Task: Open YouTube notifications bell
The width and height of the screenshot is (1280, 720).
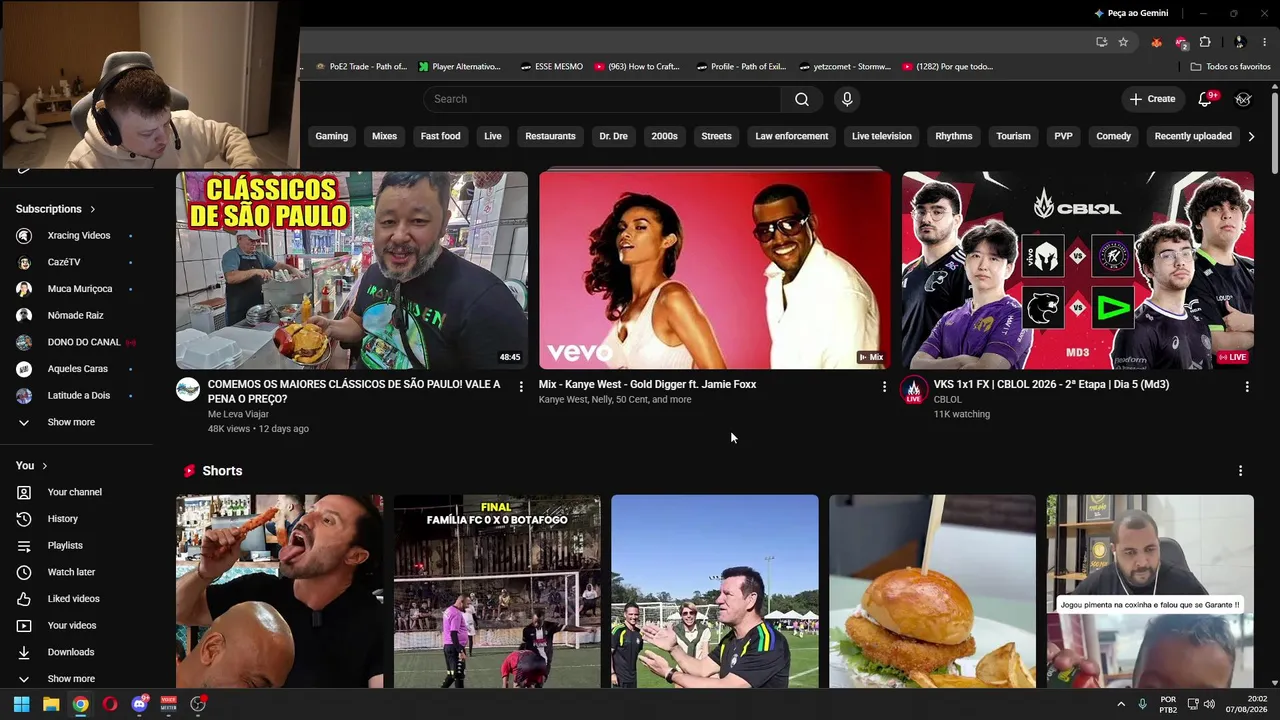Action: [x=1205, y=99]
